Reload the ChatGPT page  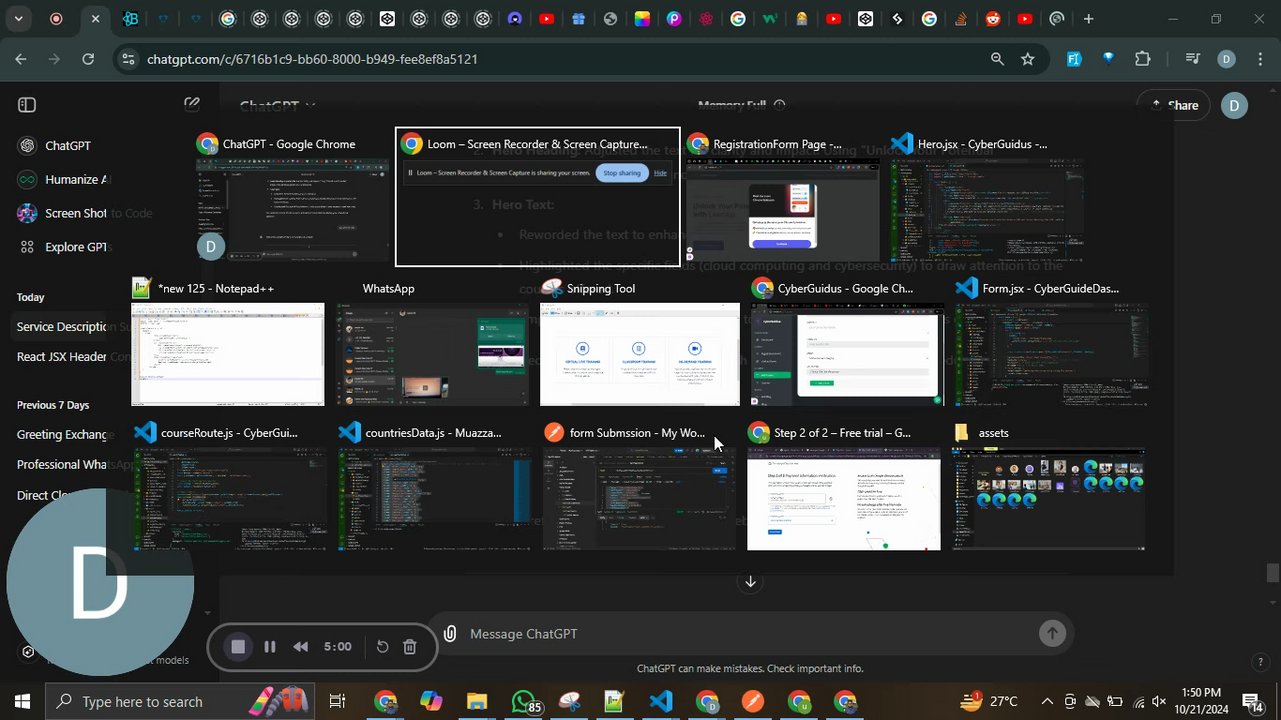coord(88,59)
